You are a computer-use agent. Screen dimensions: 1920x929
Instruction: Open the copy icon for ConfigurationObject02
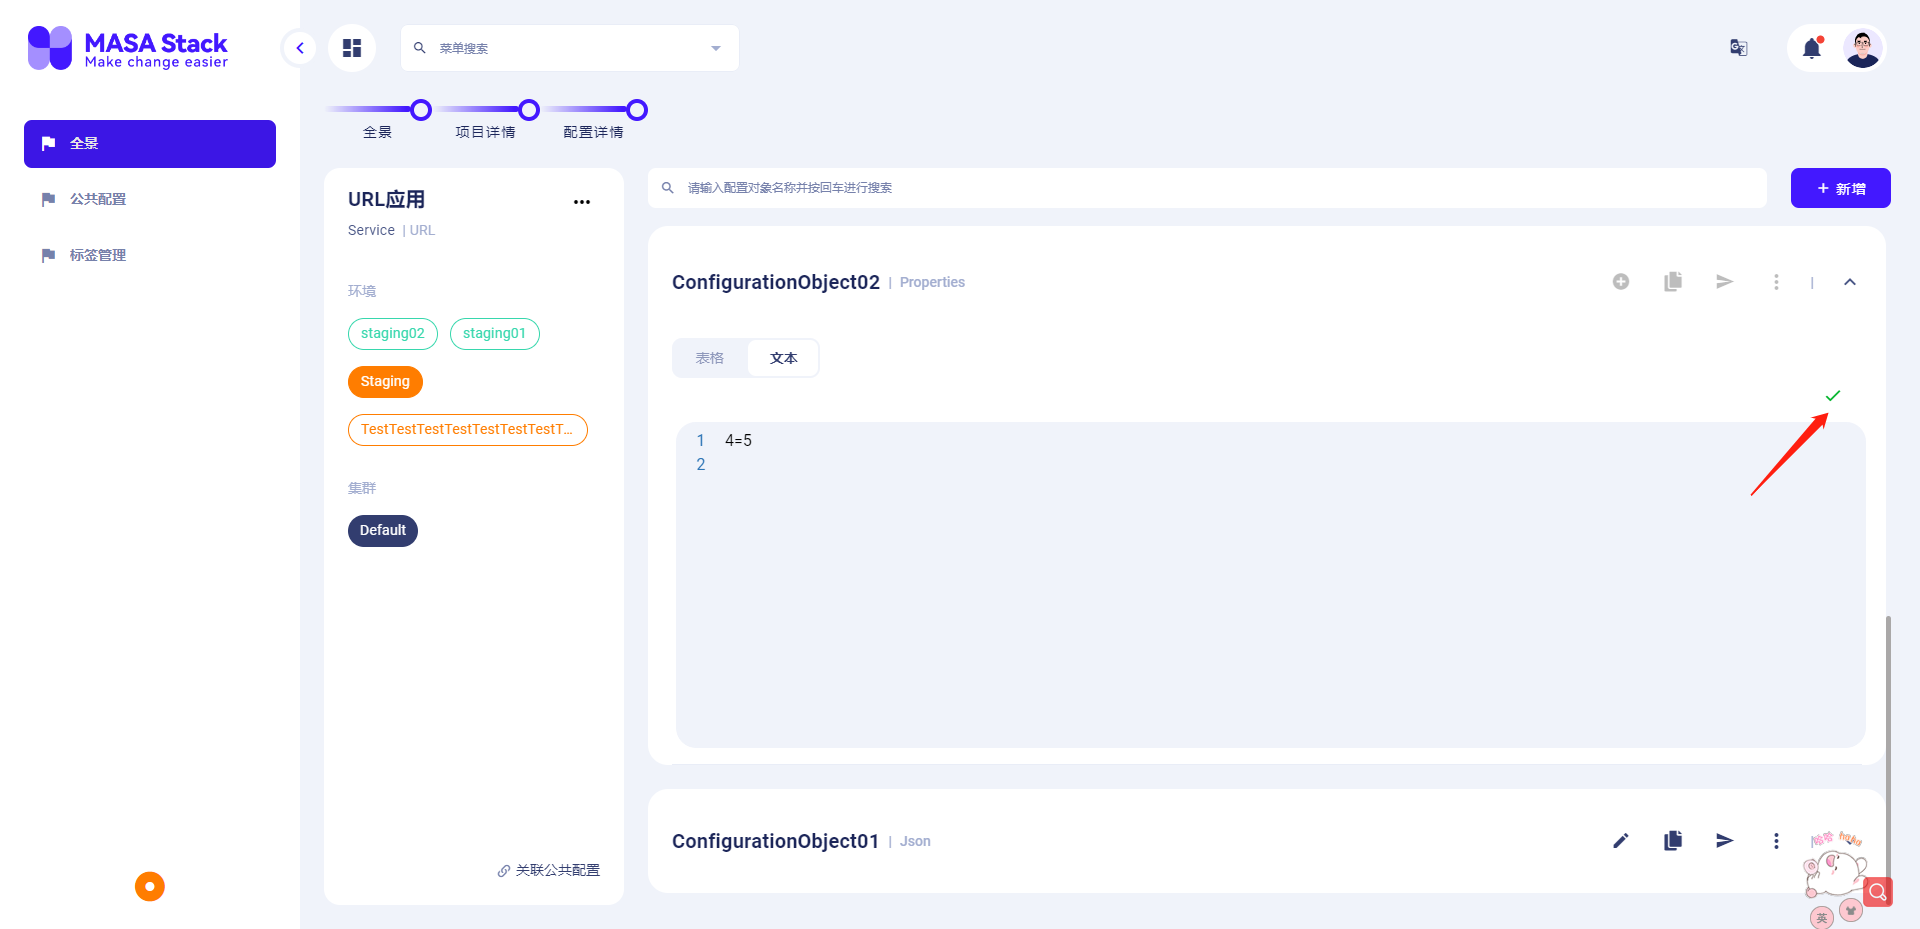pyautogui.click(x=1673, y=281)
